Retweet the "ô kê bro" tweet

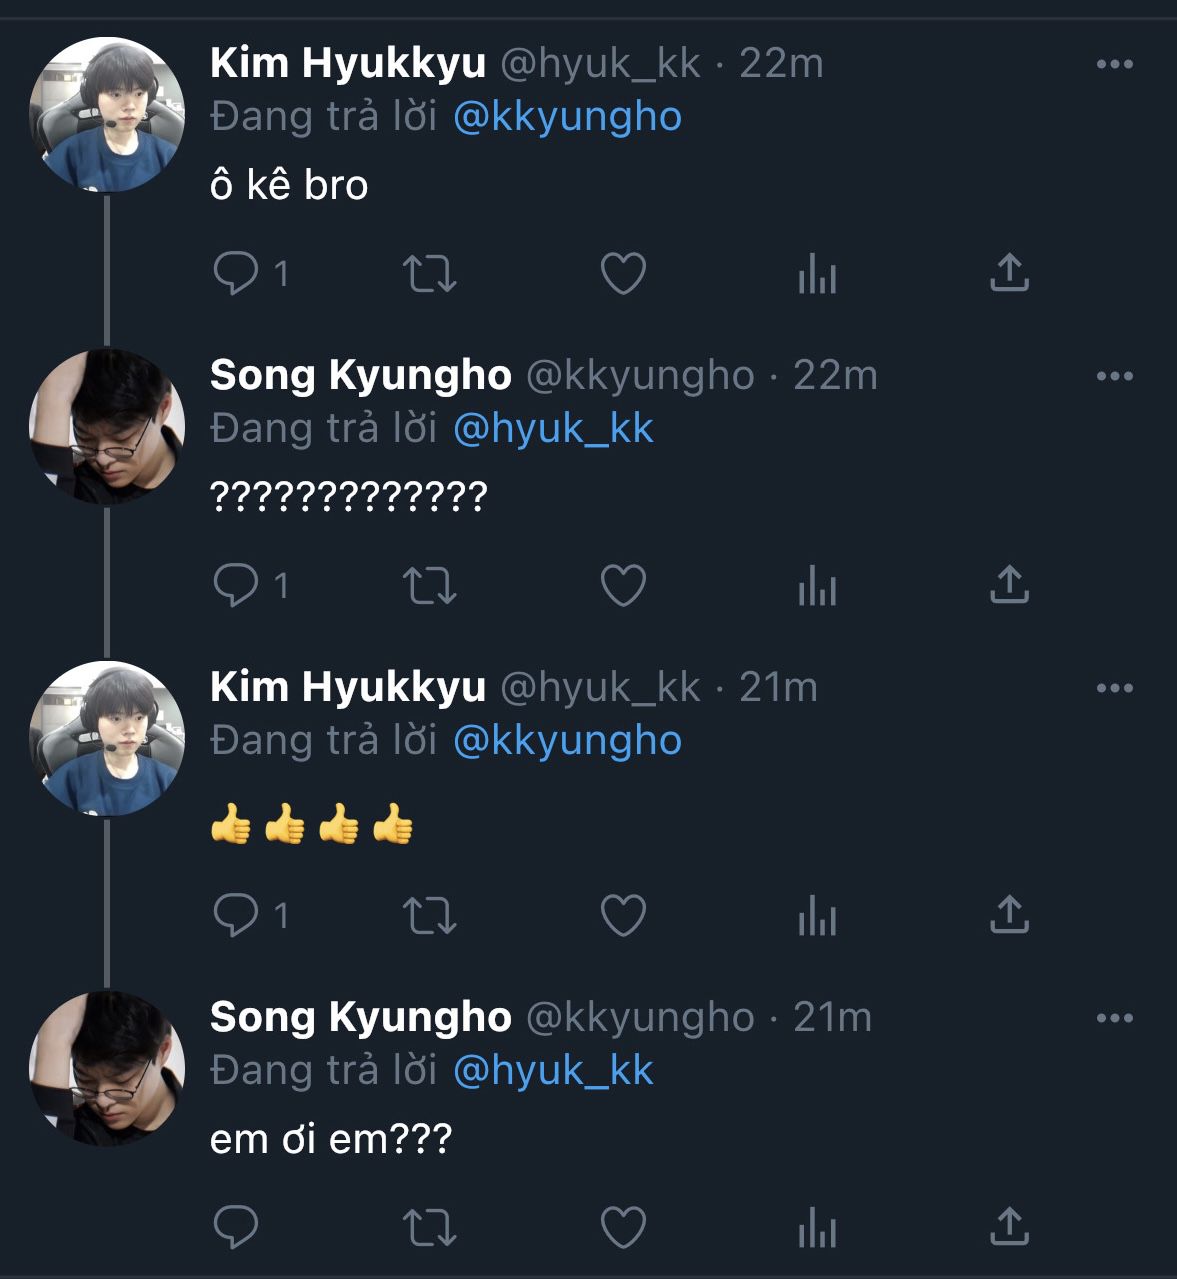pos(429,273)
